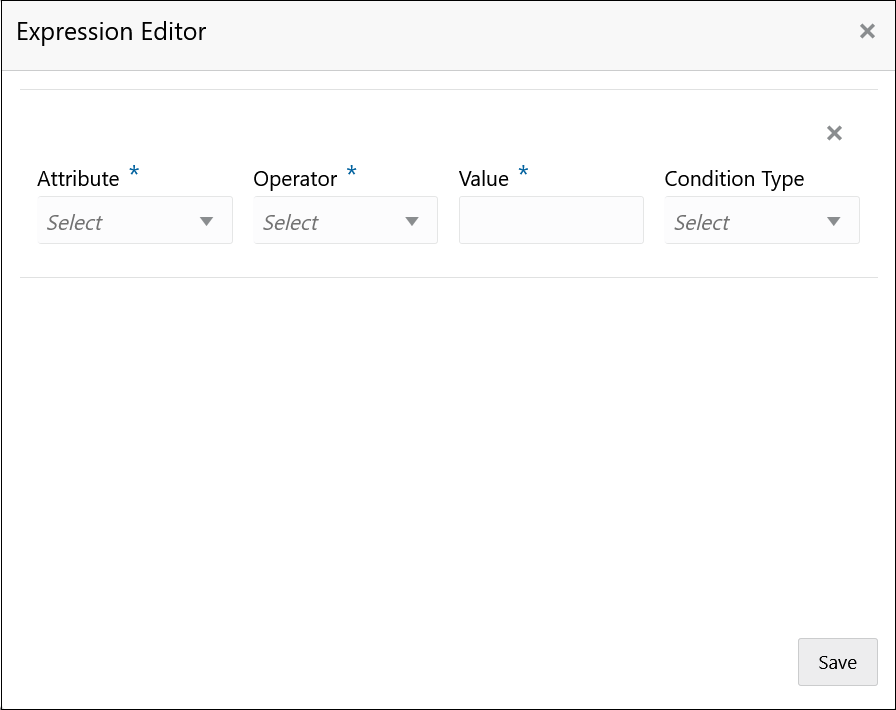Screen dimensions: 896x710
Task: Open the Attribute select box
Action: point(135,220)
